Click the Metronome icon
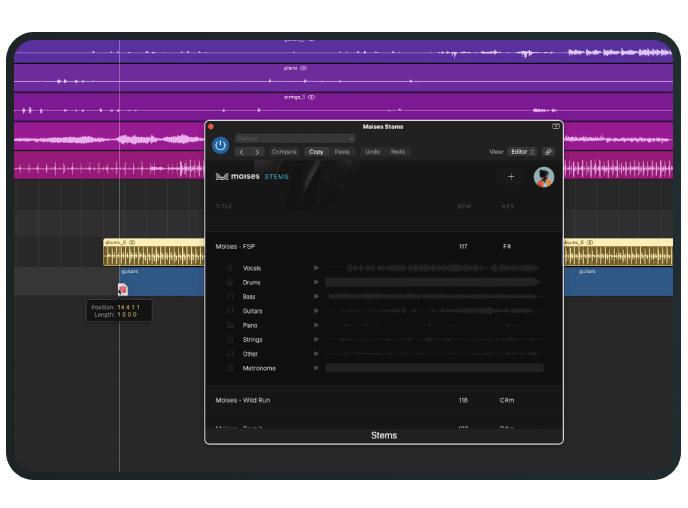This screenshot has width=688, height=508. tap(230, 368)
